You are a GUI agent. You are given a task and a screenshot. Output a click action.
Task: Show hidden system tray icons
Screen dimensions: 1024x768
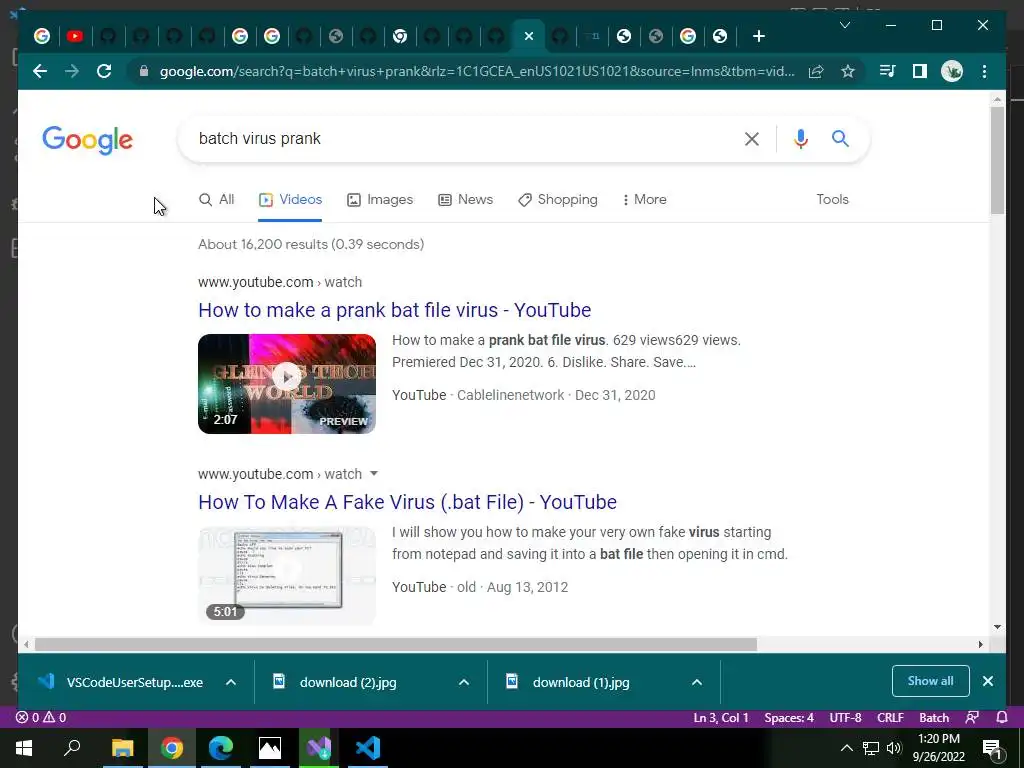[846, 748]
